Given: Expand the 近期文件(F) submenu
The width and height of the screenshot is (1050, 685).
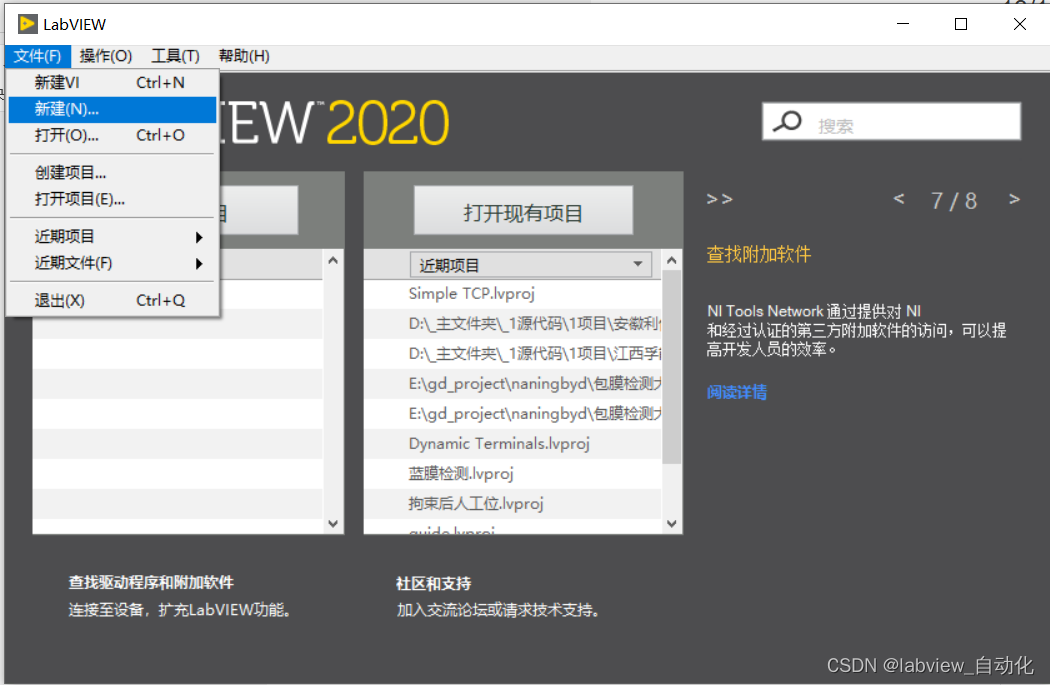Looking at the screenshot, I should pos(112,263).
